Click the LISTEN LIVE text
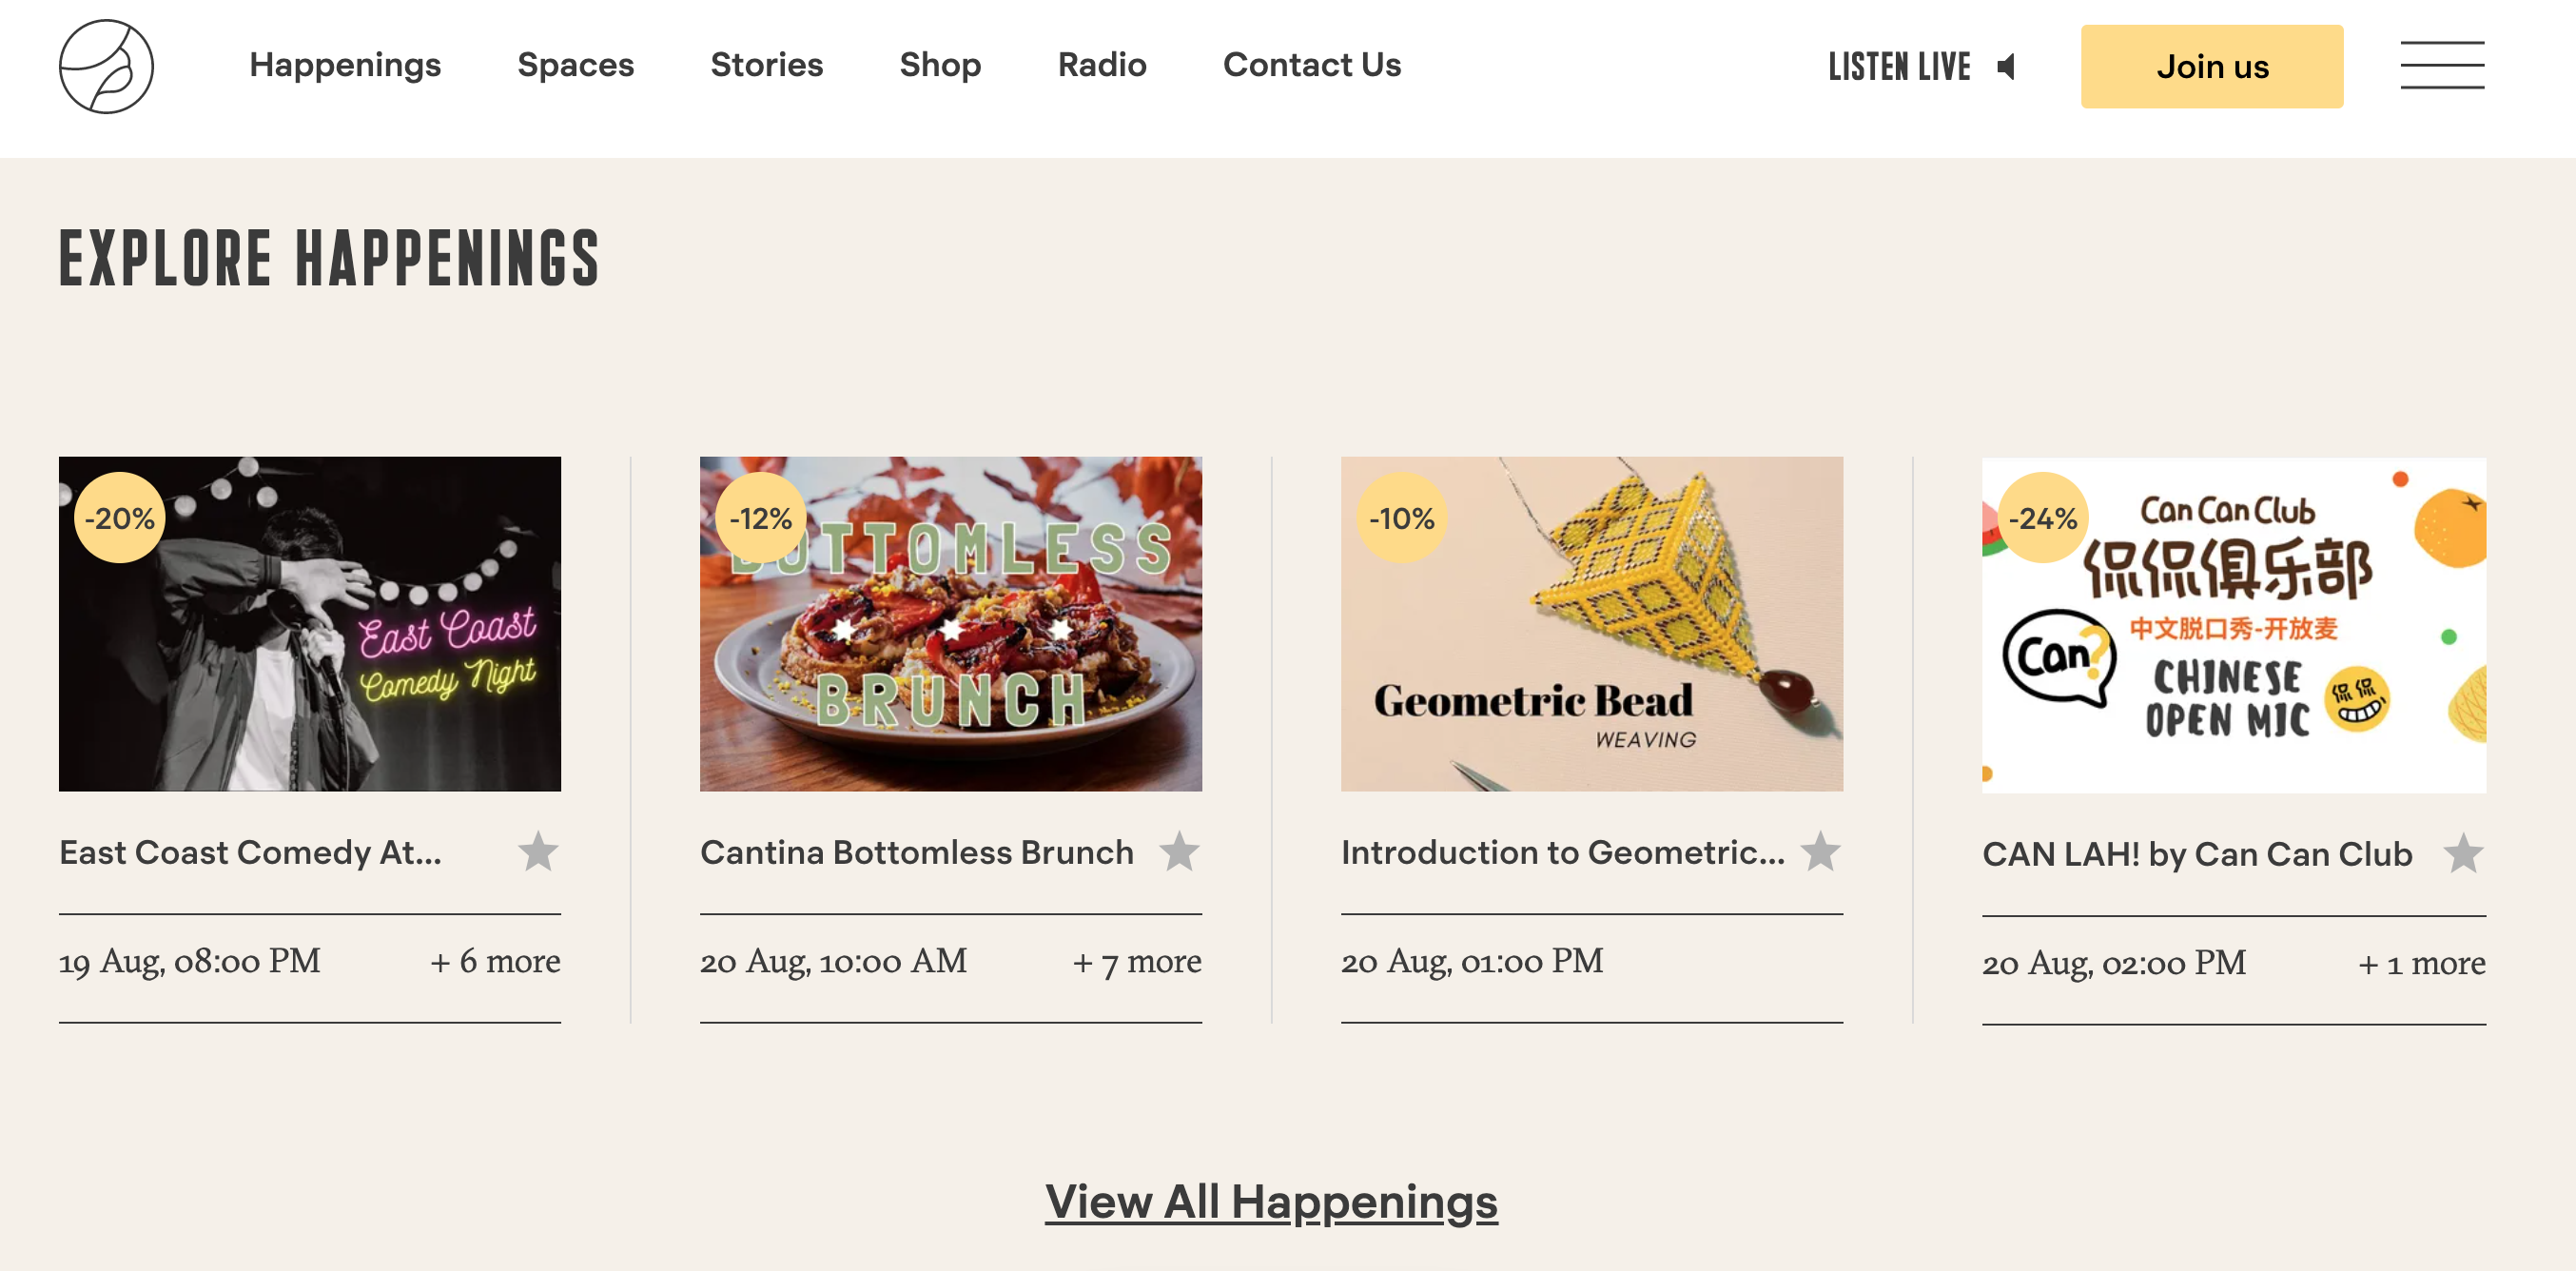Image resolution: width=2576 pixels, height=1271 pixels. (1899, 67)
